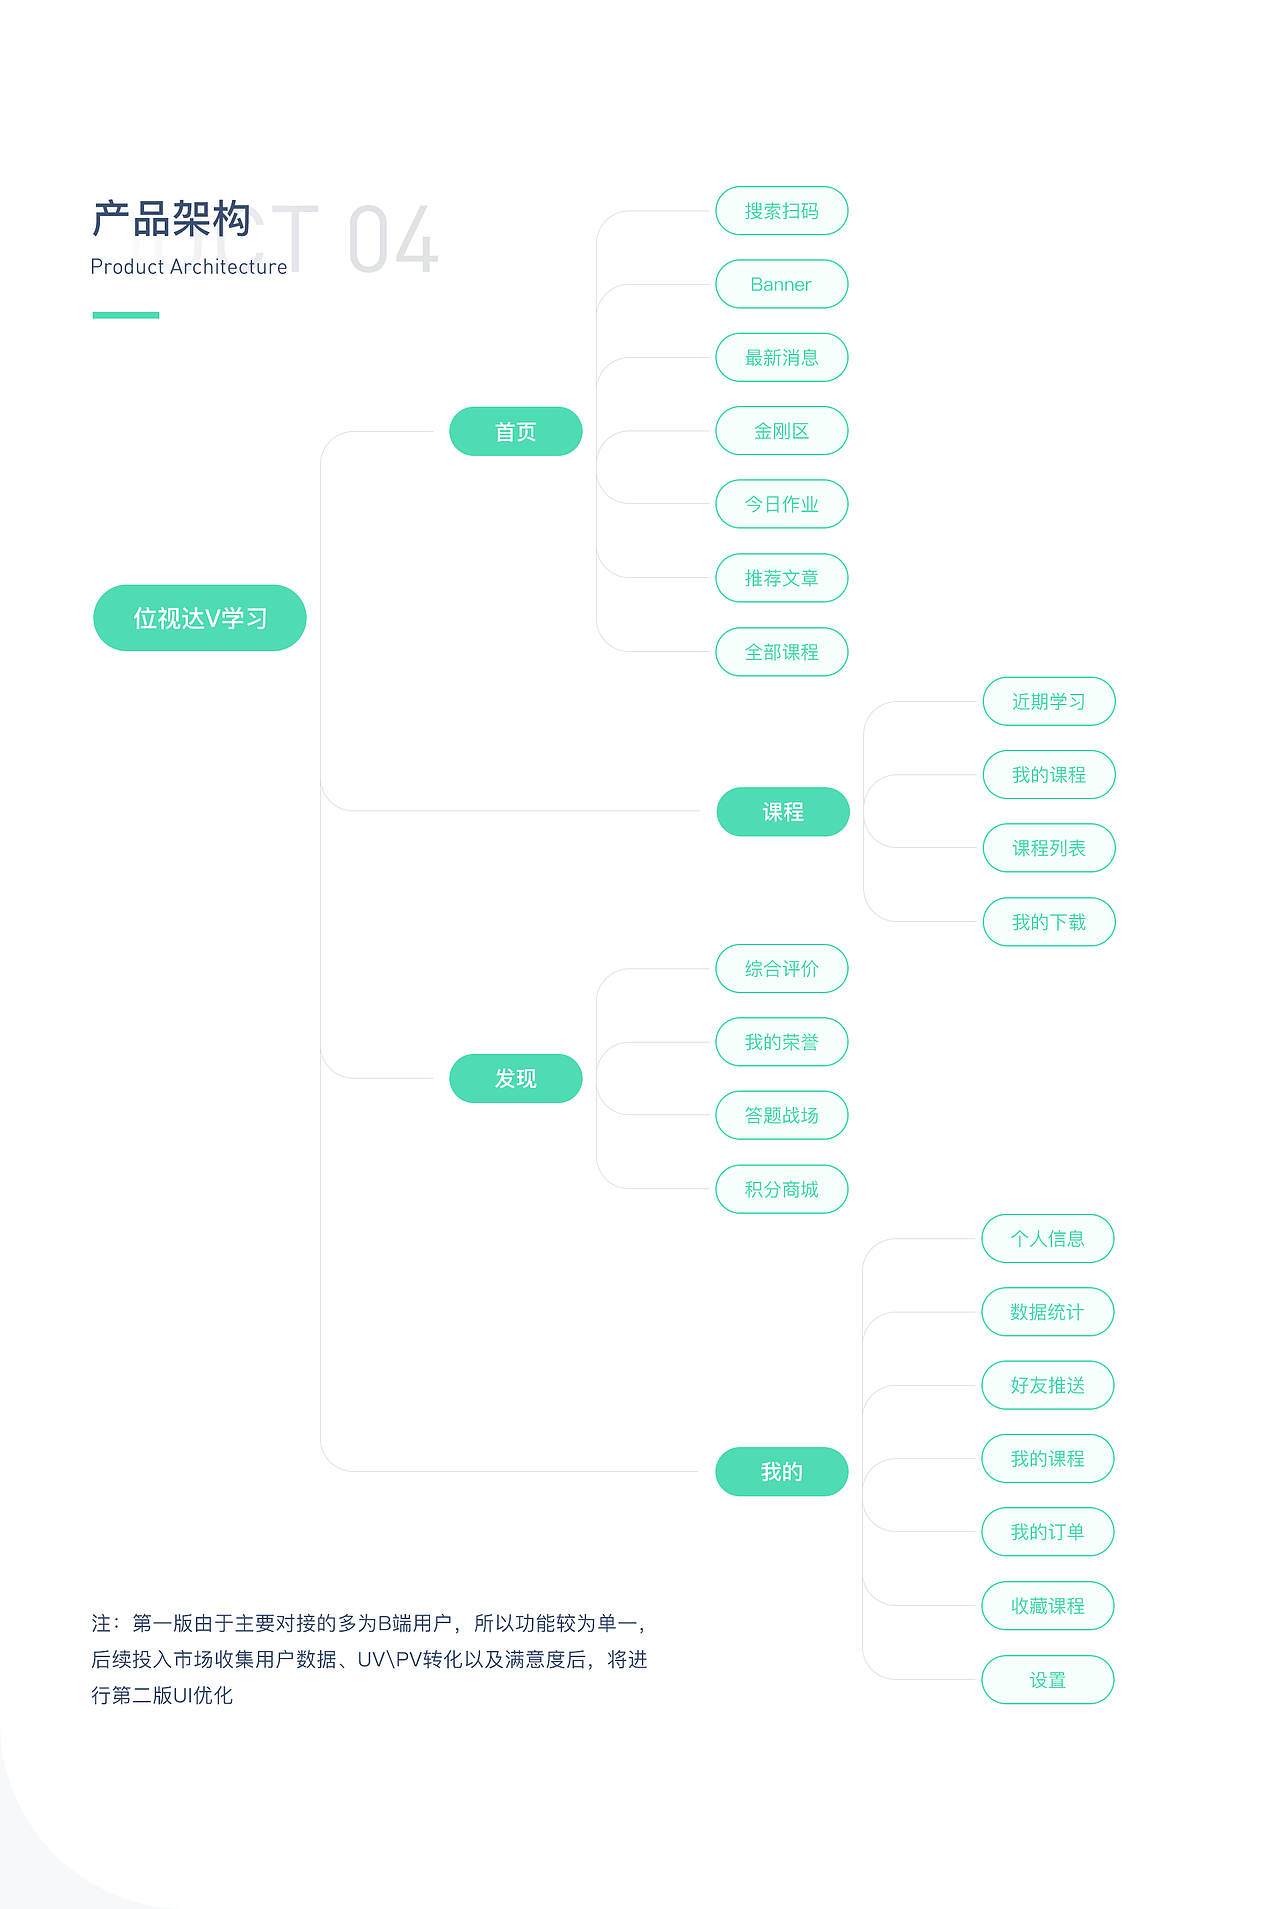Select the Banner node
This screenshot has width=1280, height=1909.
coord(781,284)
